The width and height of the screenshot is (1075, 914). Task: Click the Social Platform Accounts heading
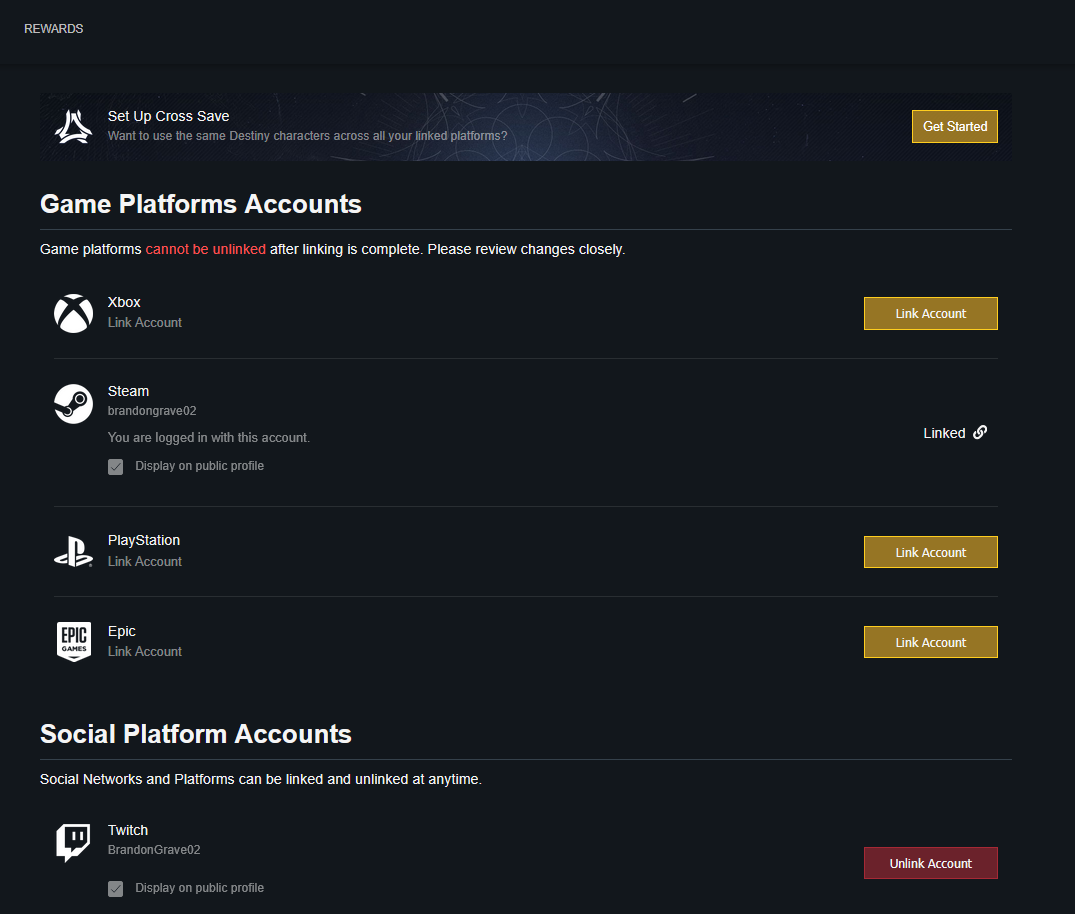(196, 734)
